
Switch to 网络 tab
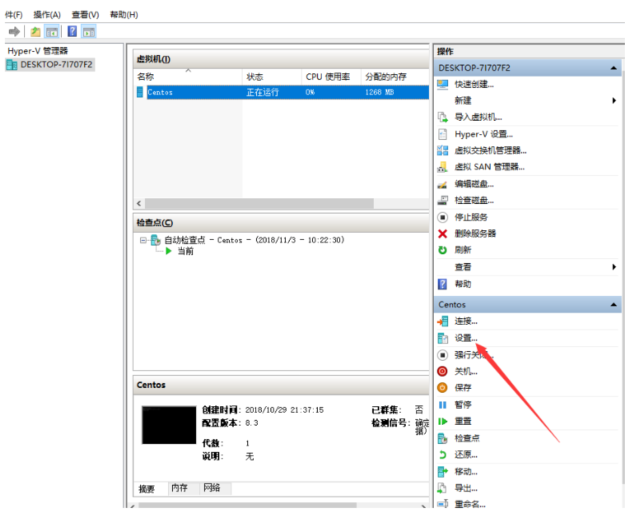(x=212, y=488)
